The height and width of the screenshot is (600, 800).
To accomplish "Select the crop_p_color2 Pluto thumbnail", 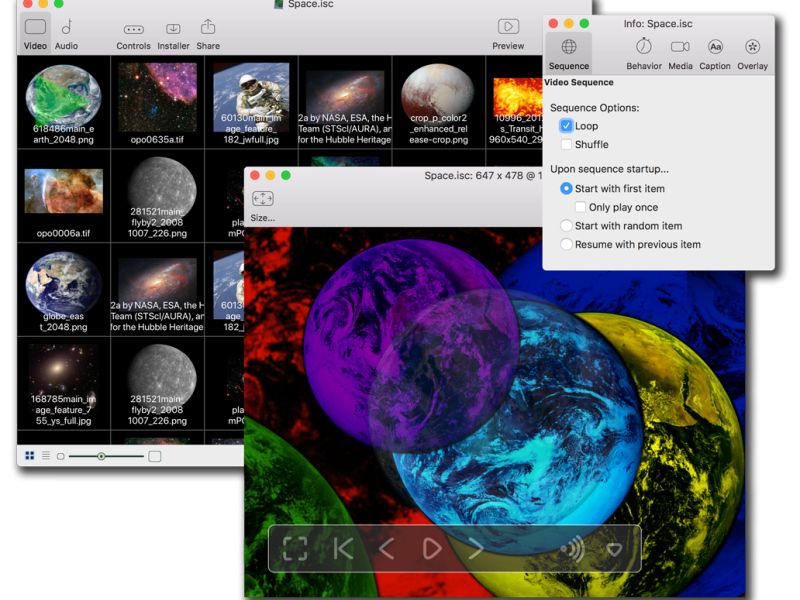I will tap(438, 102).
